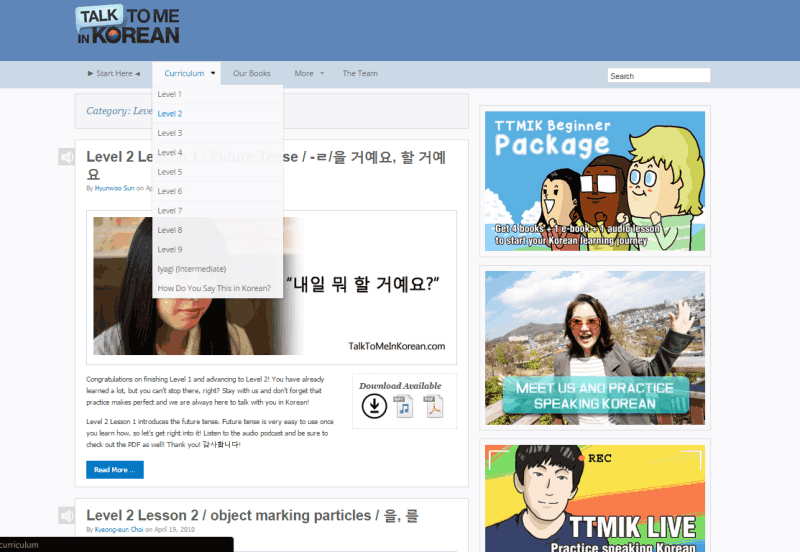Click the Download Available heading
This screenshot has height=552, width=800.
click(x=400, y=386)
